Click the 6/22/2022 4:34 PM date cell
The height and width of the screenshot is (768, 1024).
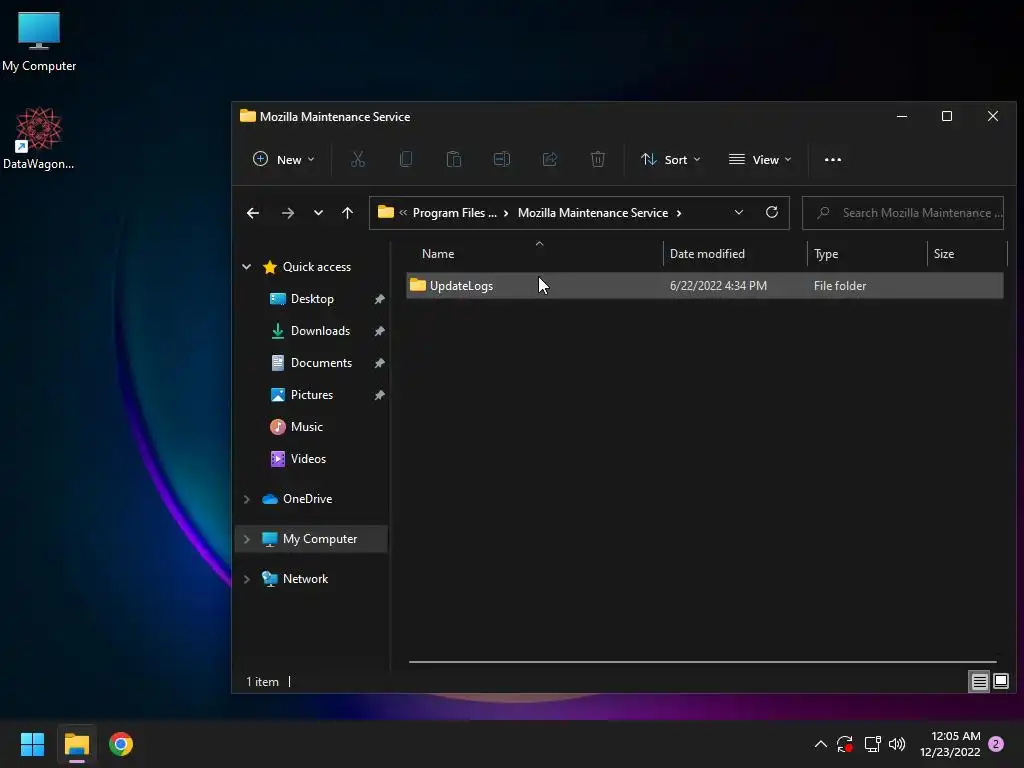[x=718, y=286]
